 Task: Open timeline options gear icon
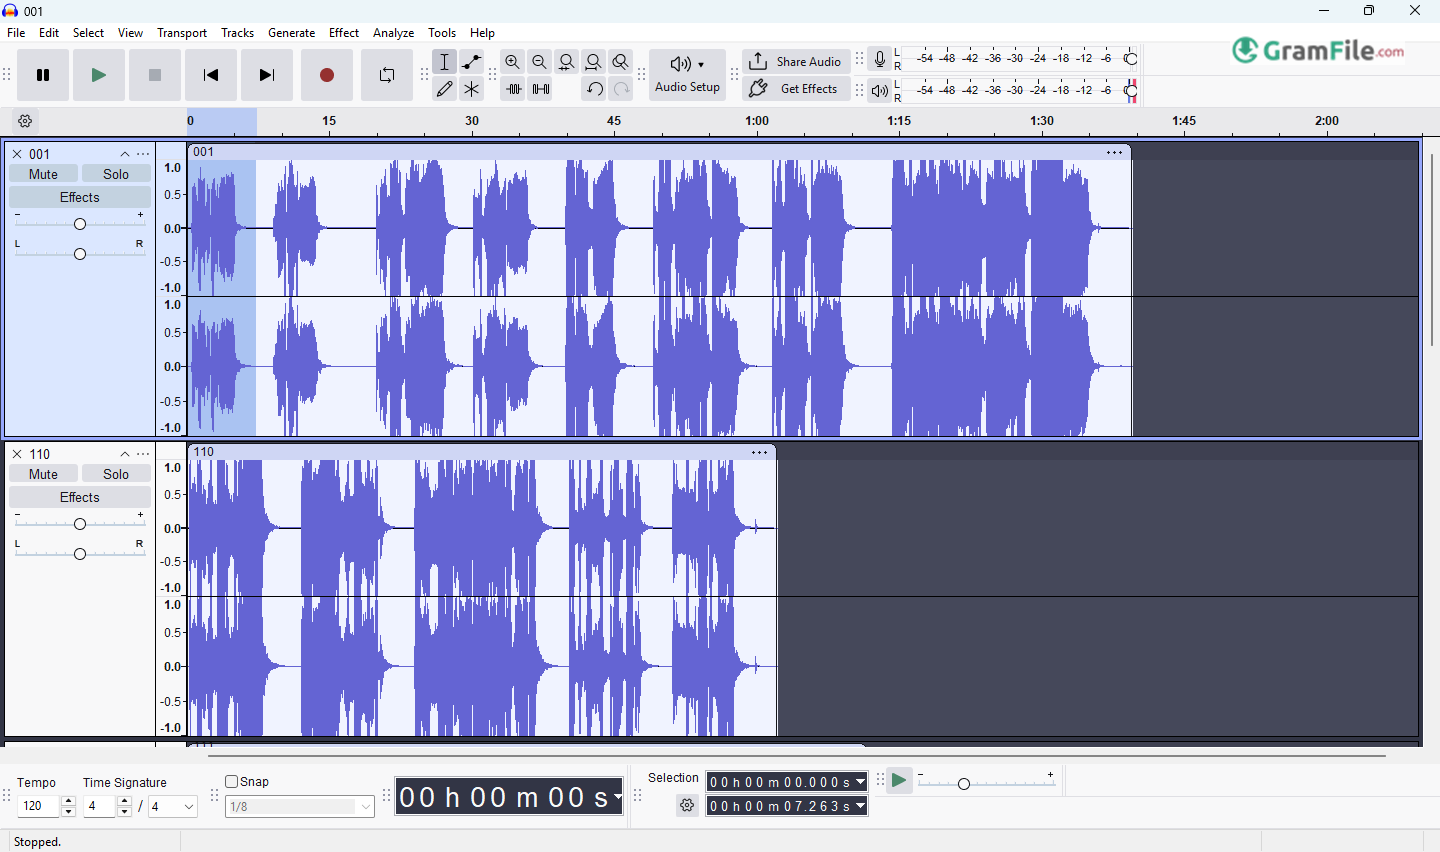click(x=26, y=121)
